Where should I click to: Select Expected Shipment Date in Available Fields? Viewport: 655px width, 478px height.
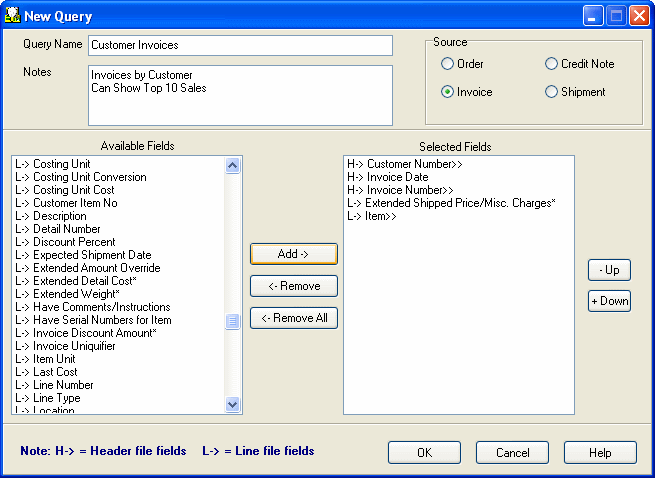tap(92, 255)
